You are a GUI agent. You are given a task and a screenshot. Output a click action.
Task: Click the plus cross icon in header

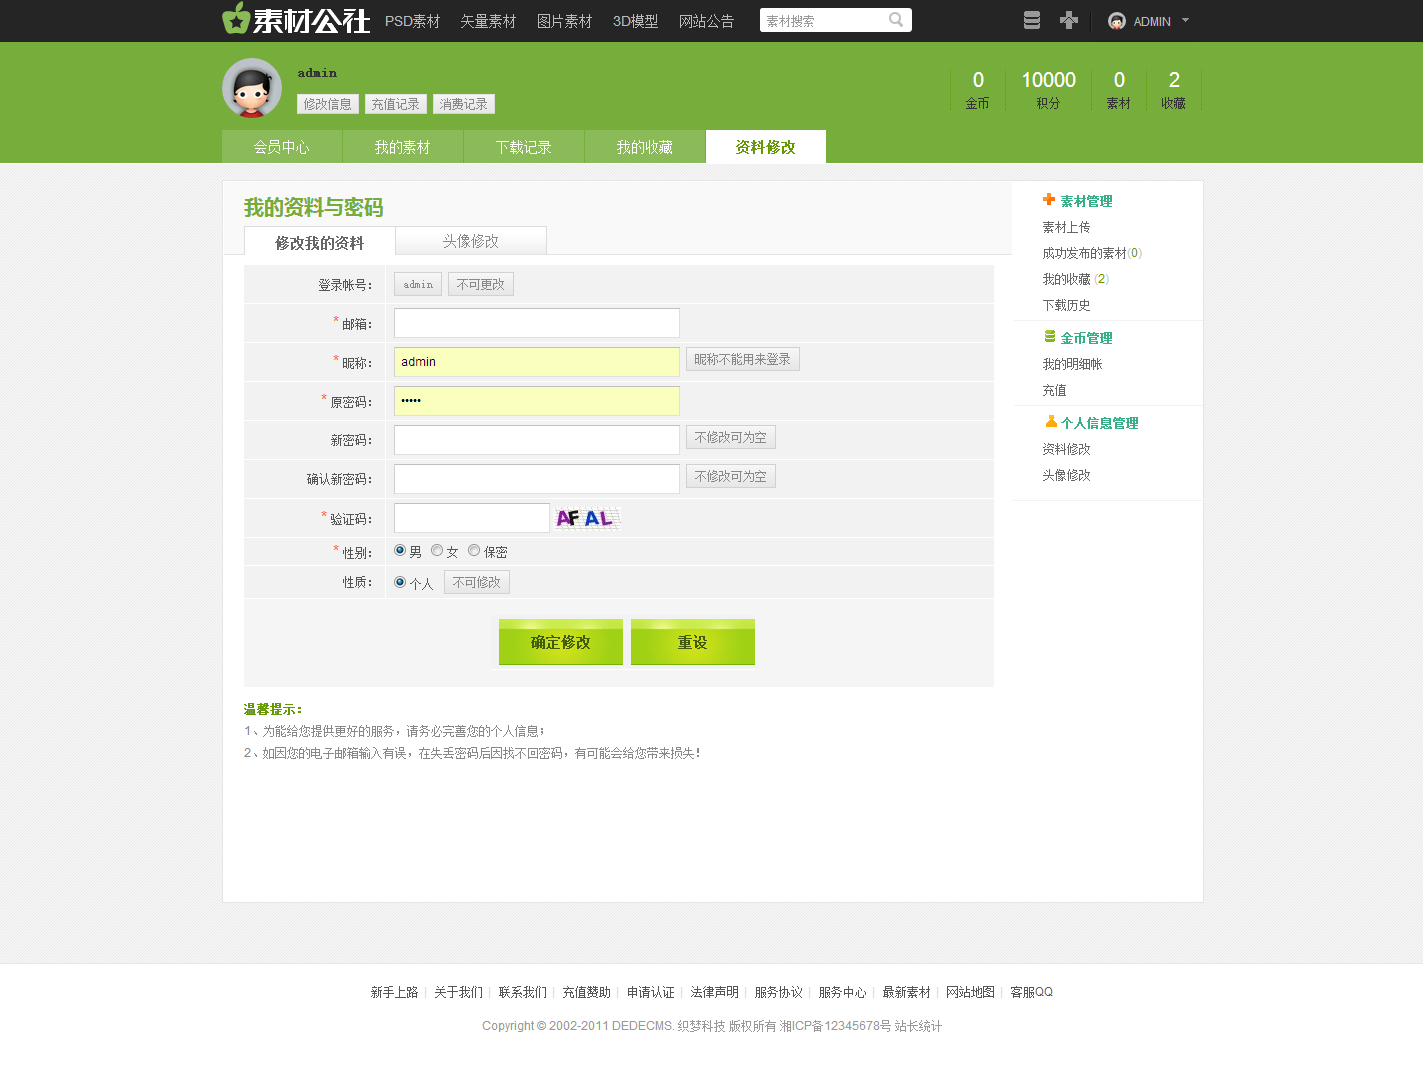(x=1069, y=21)
